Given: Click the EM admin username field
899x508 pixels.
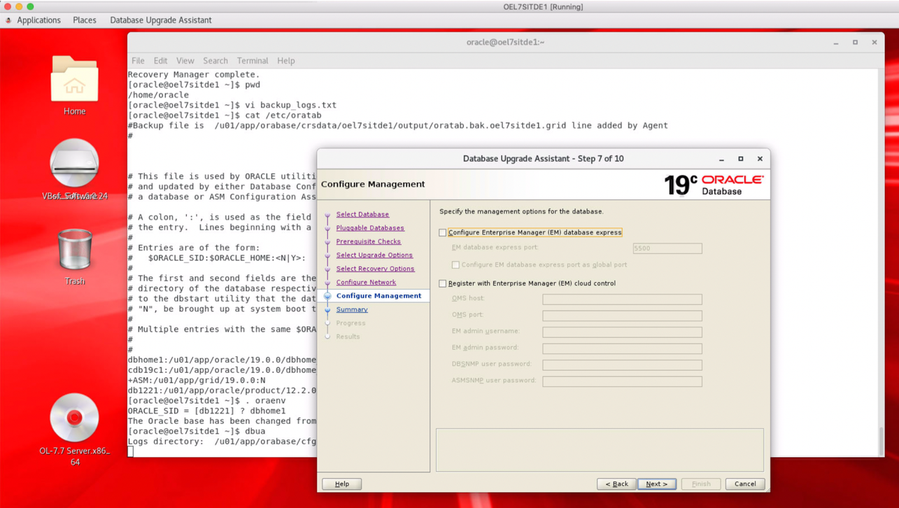Looking at the screenshot, I should click(622, 332).
